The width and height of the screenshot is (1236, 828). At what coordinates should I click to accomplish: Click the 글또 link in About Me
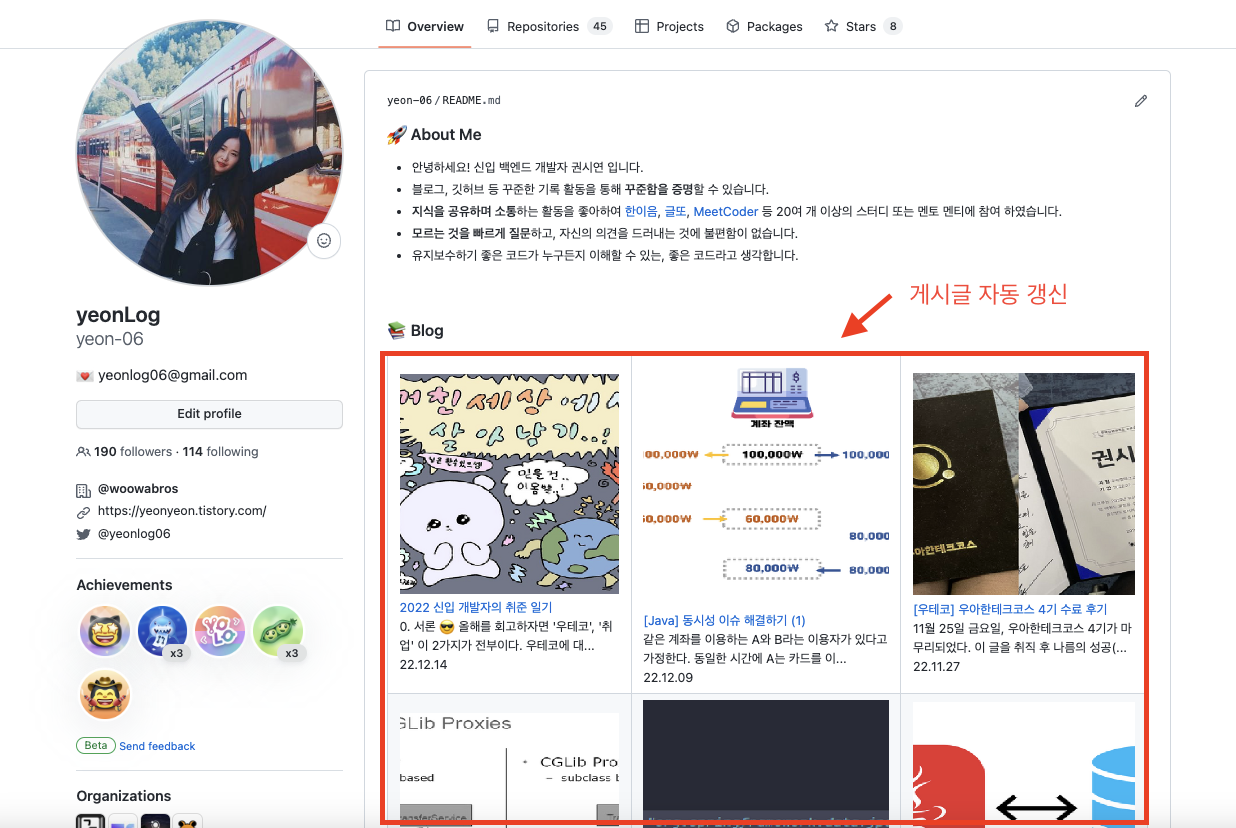pyautogui.click(x=675, y=211)
